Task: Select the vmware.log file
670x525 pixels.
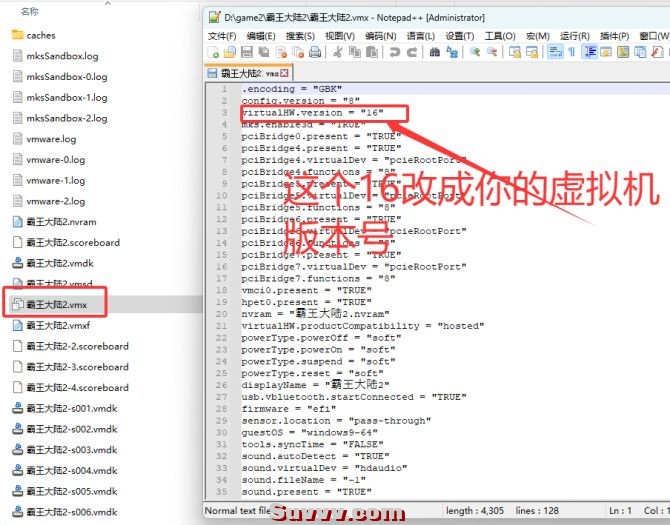Action: [44, 139]
